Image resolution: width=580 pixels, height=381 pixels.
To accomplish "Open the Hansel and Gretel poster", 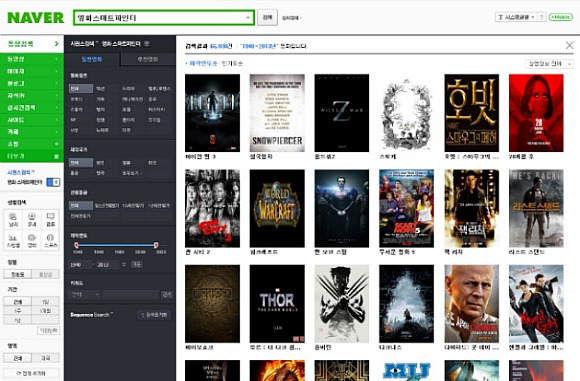I will coord(536,304).
